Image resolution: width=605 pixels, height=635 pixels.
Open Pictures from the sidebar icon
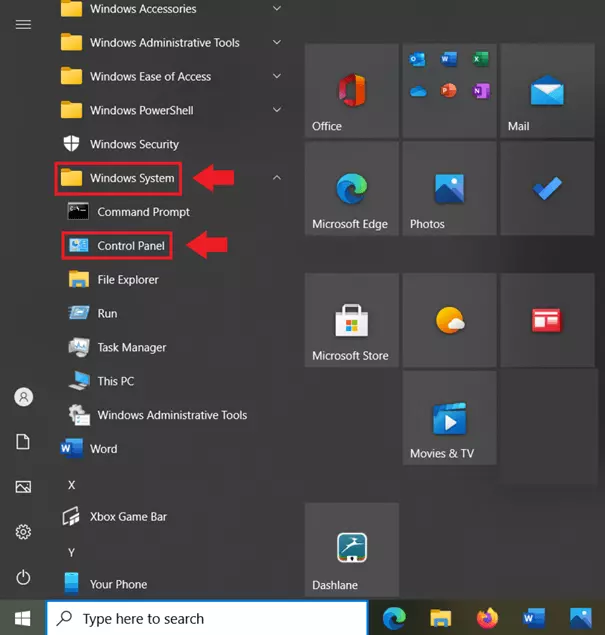tap(23, 486)
